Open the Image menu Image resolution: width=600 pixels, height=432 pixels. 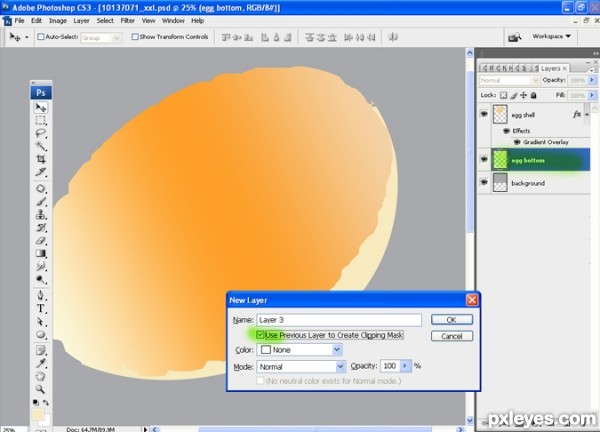coord(58,20)
